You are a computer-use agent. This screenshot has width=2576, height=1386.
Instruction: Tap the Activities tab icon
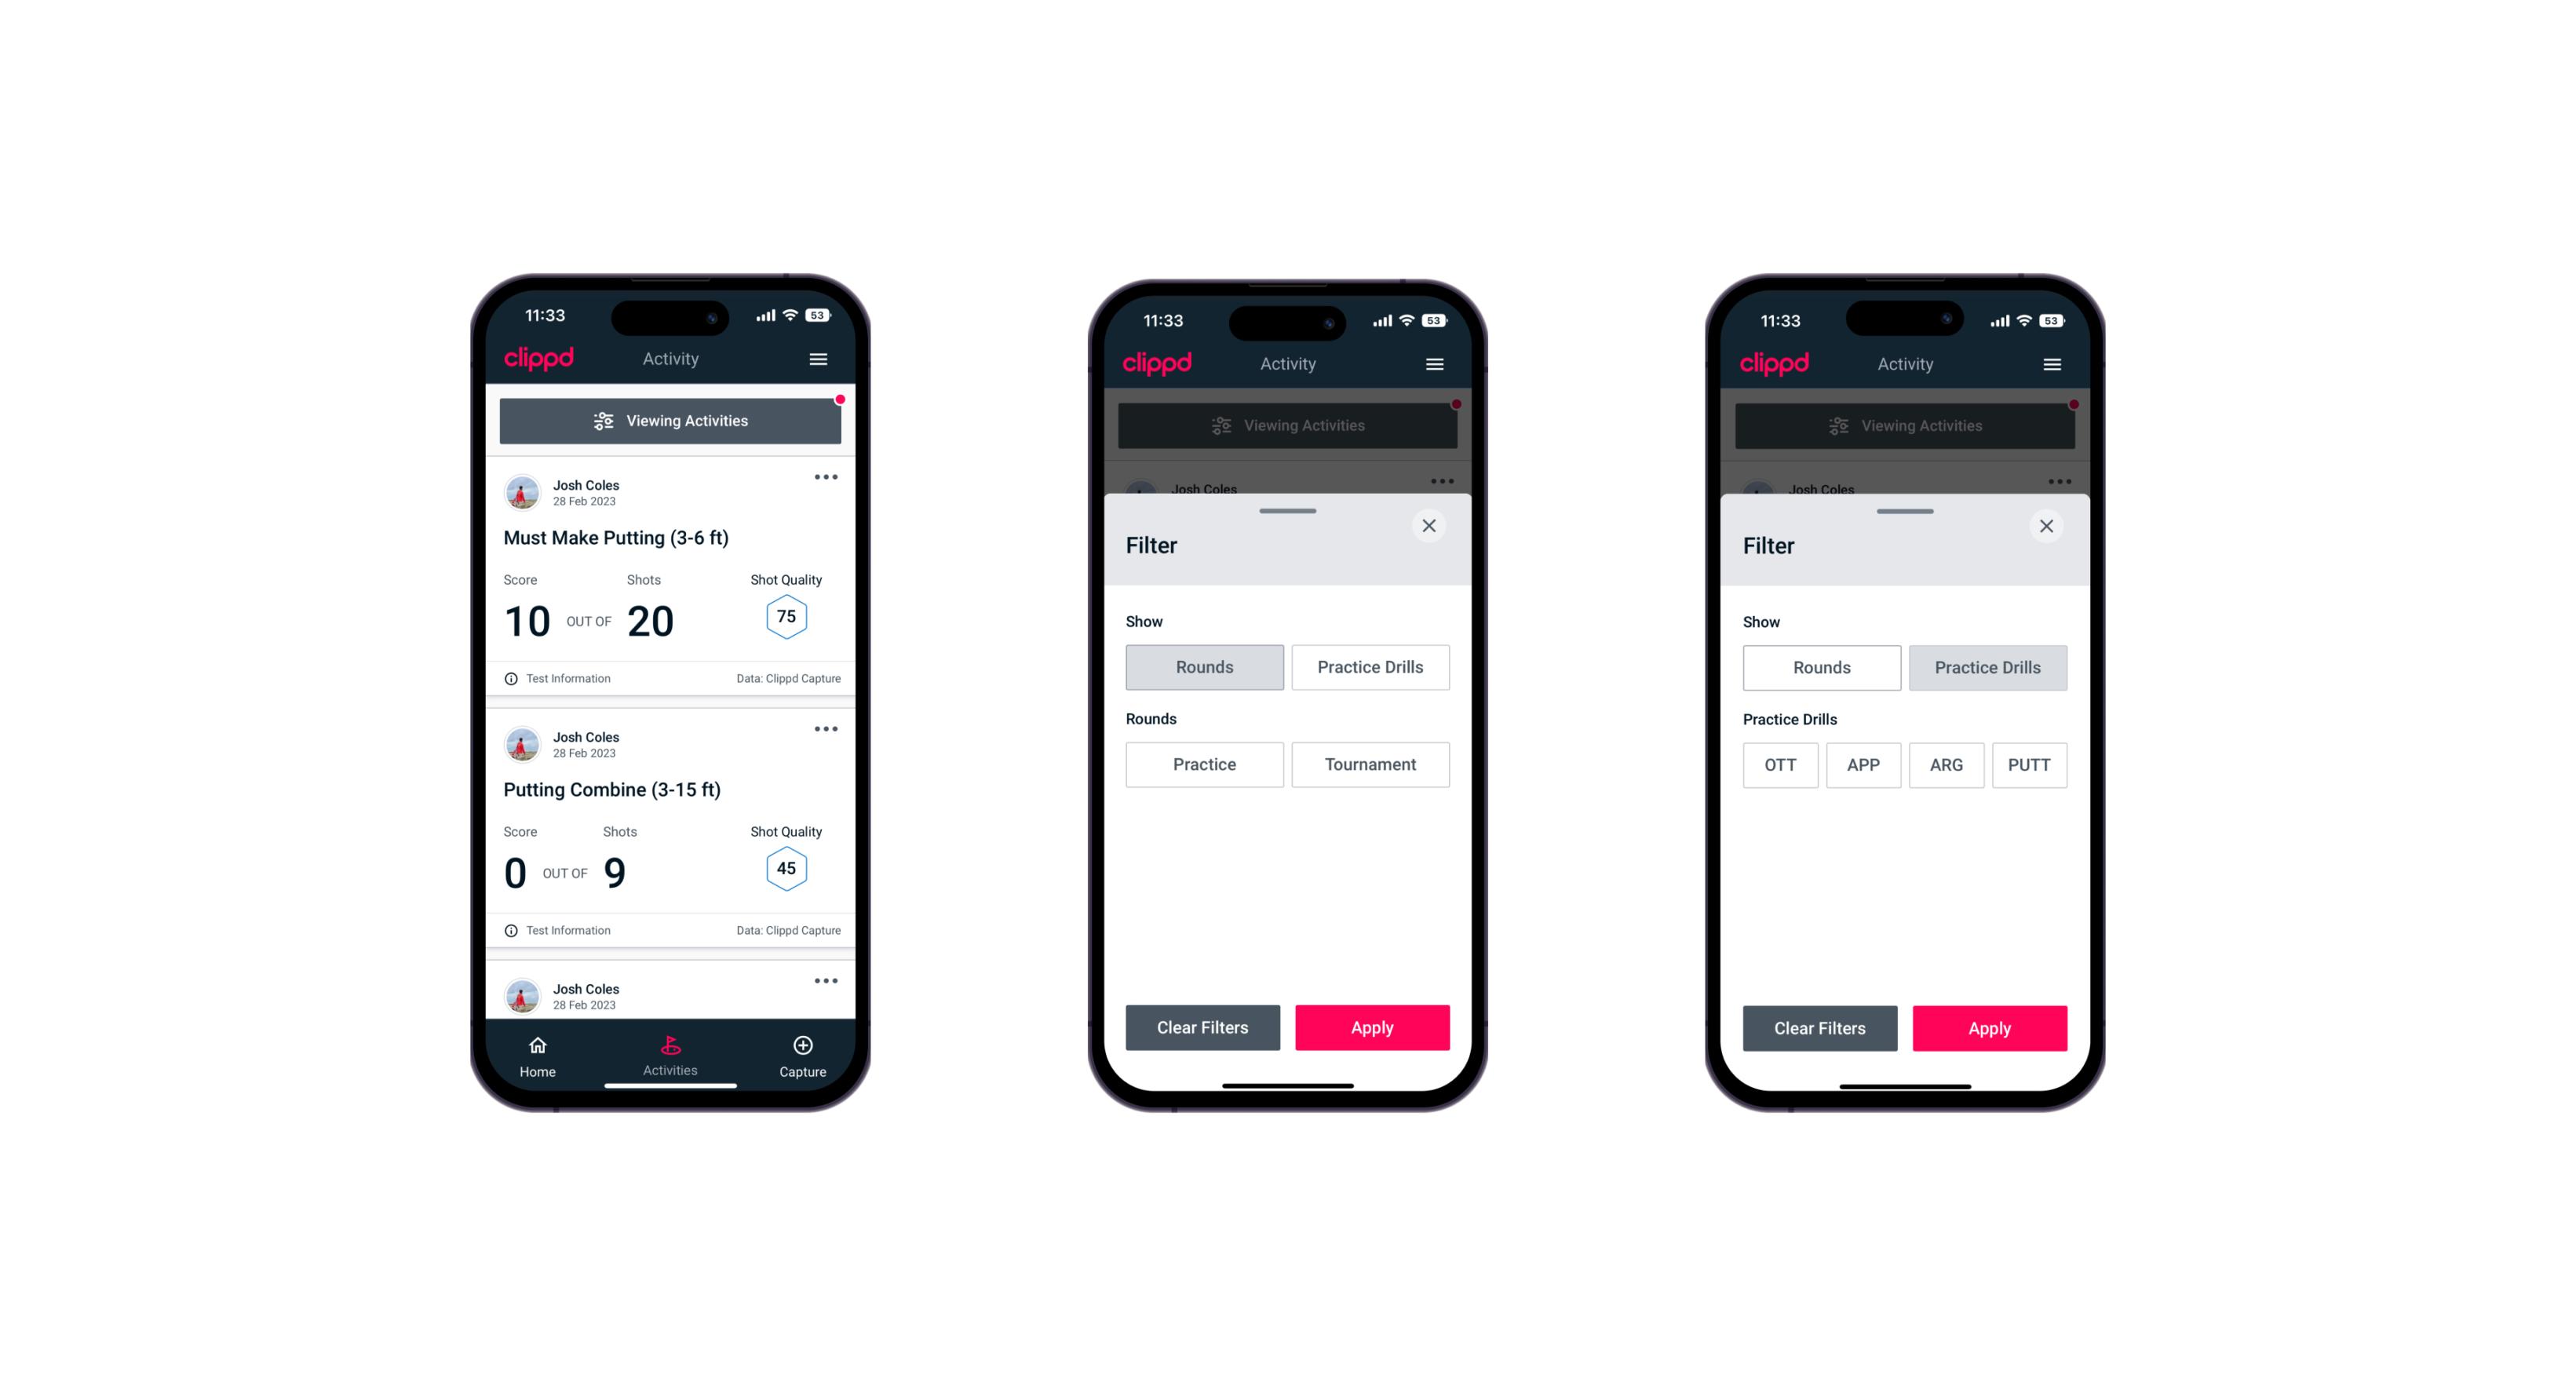click(671, 1048)
